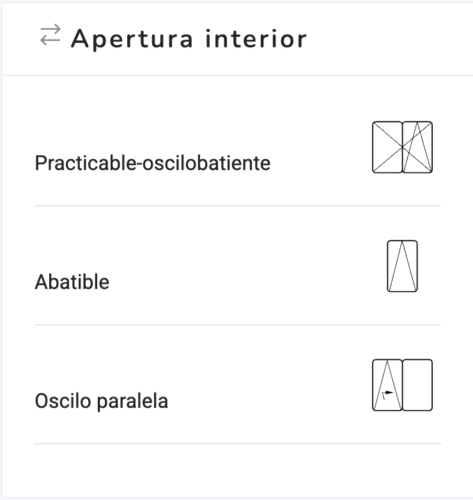Select the Practicable-oscilobatiente text label
473x500 pixels.
click(153, 163)
